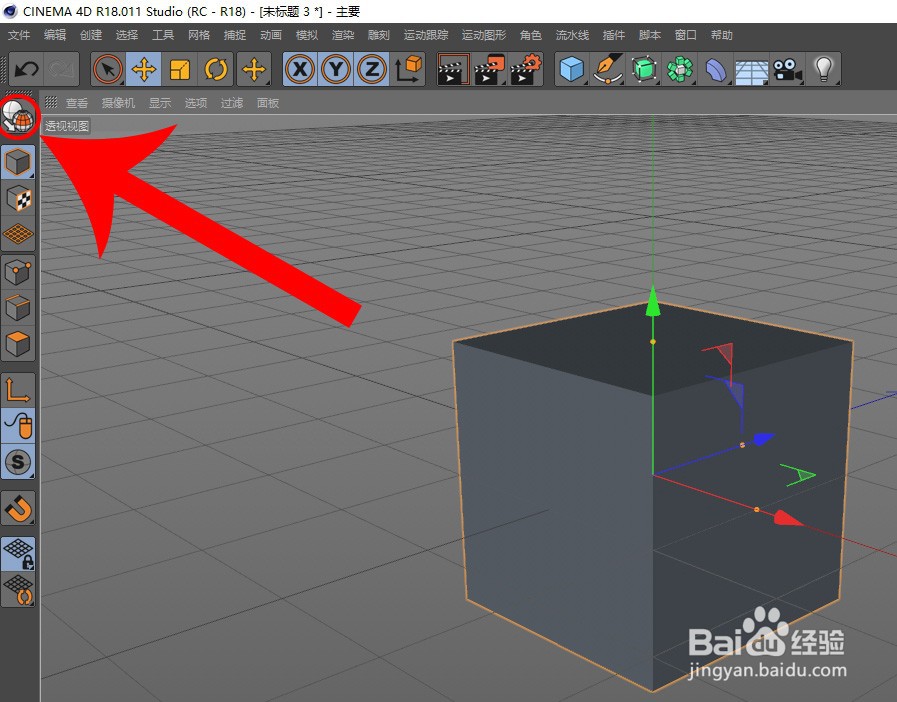Click the Make Editable icon
Screen dimensions: 897x702
18,117
